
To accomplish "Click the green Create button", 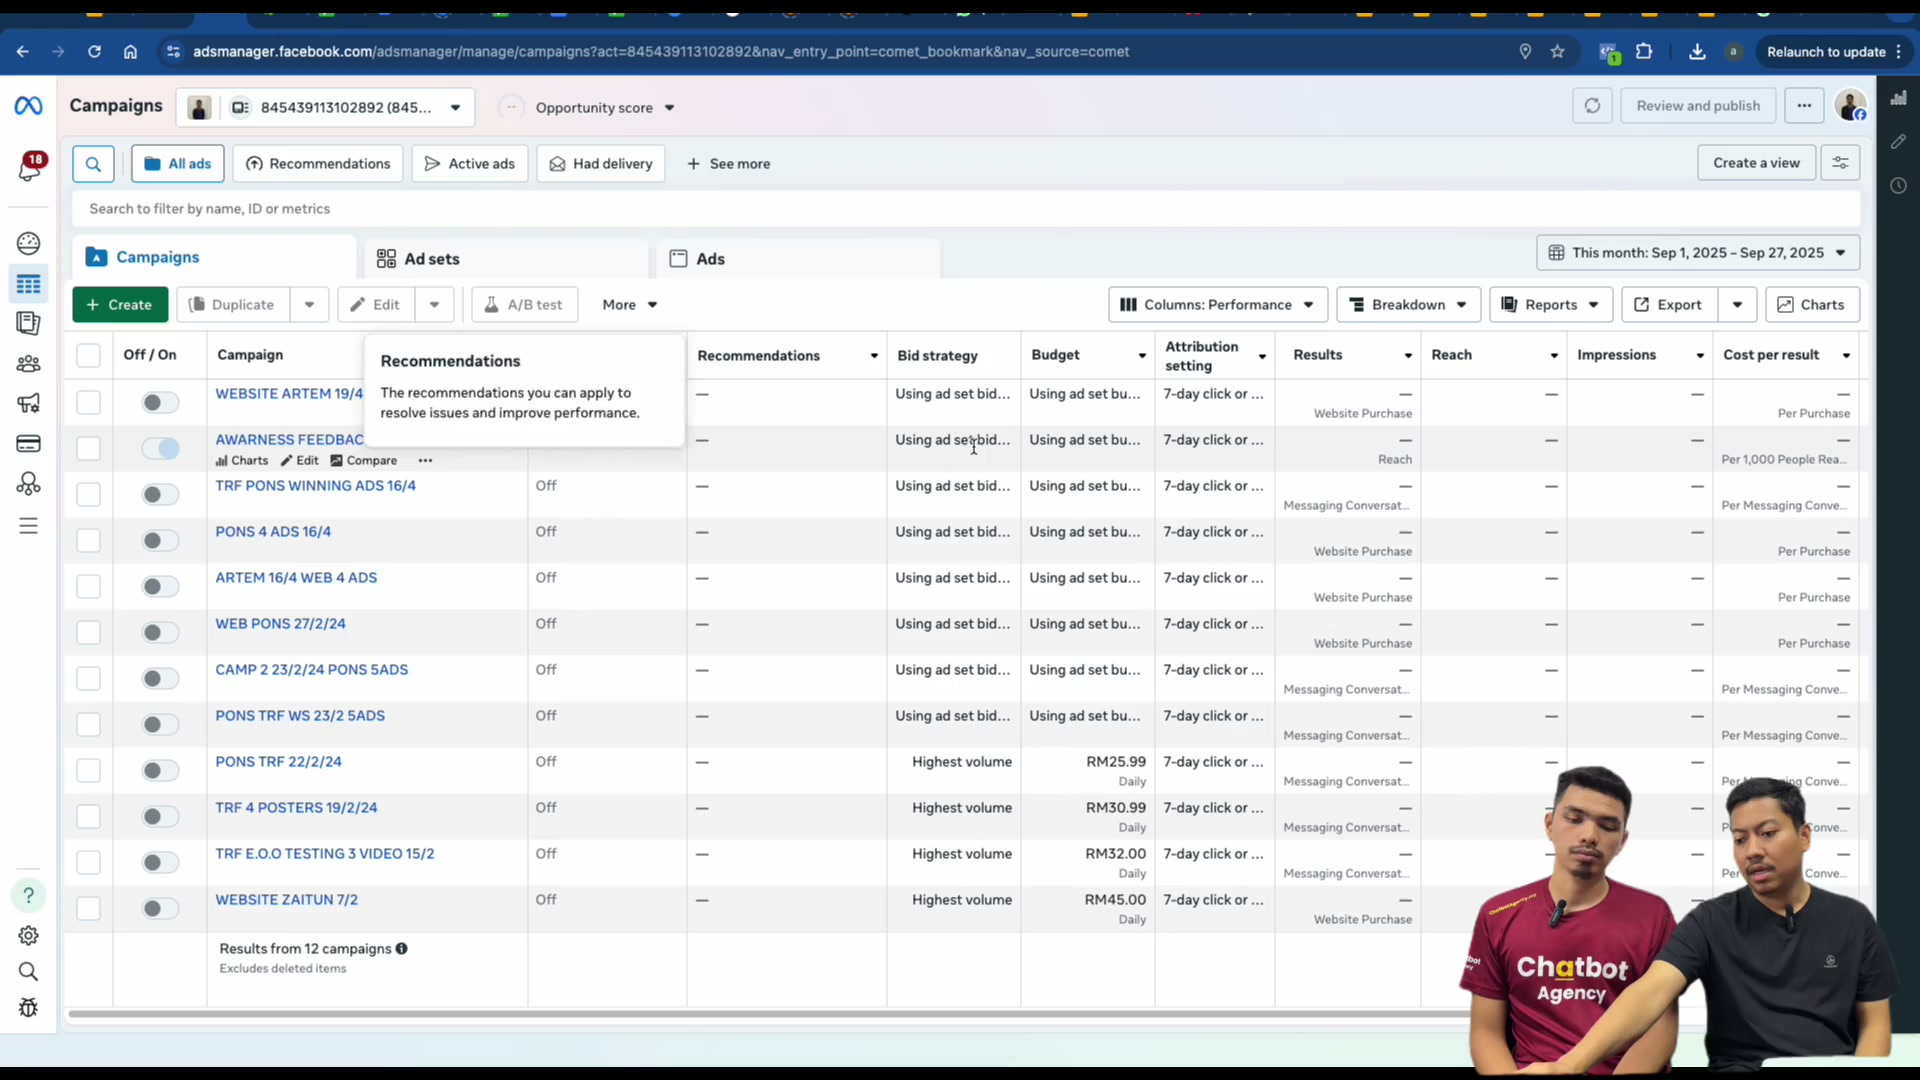I will tap(120, 305).
